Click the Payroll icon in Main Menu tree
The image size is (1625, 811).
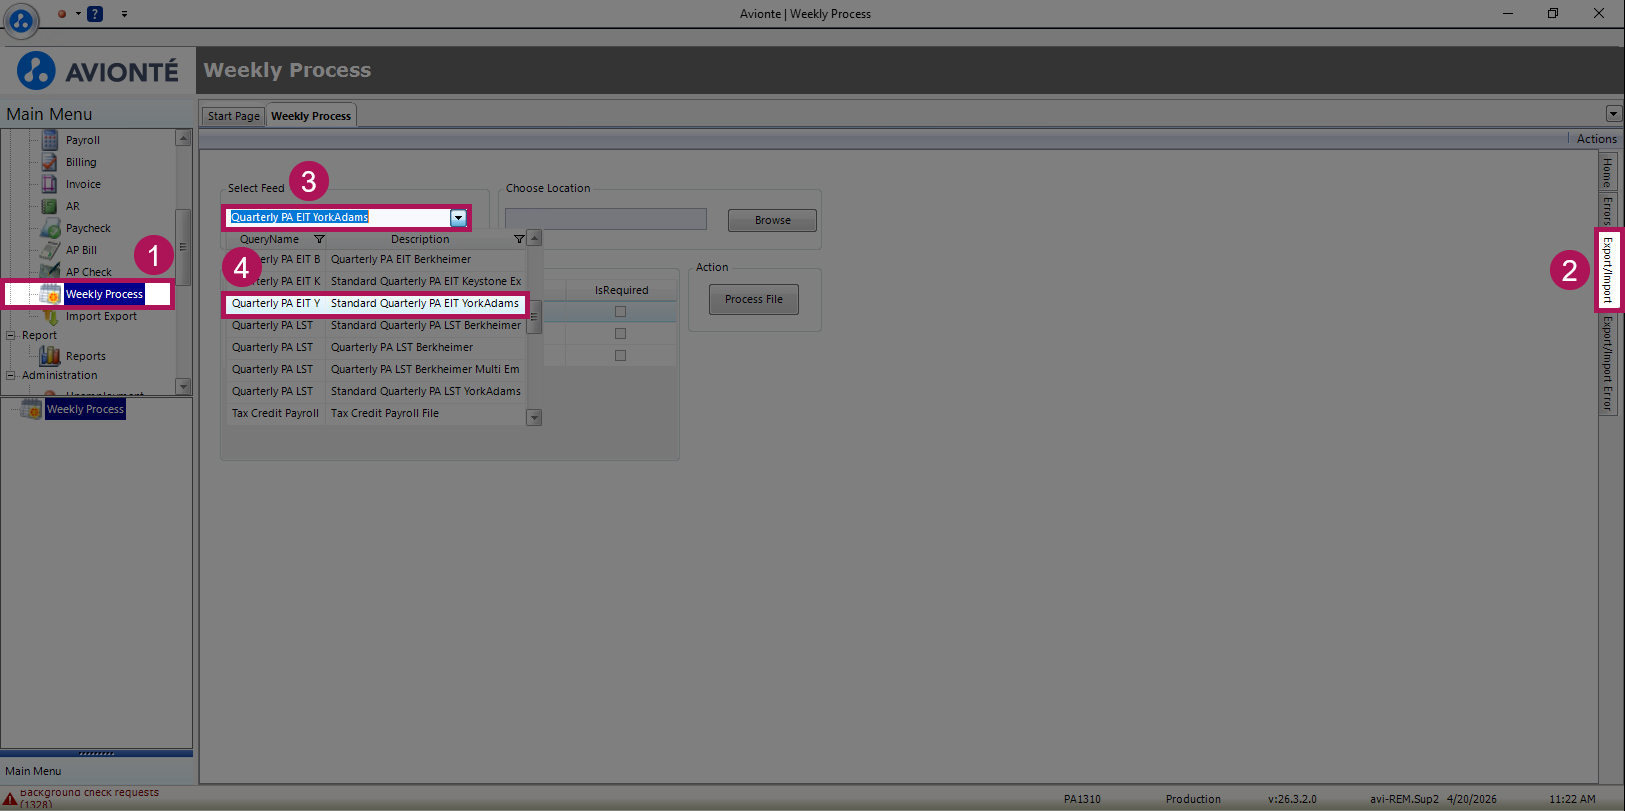(50, 140)
